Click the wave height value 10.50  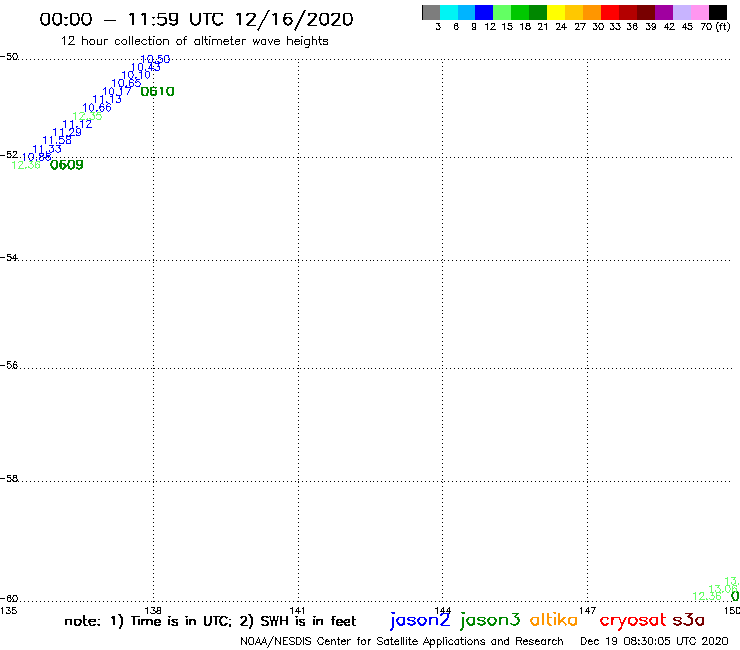pos(155,59)
